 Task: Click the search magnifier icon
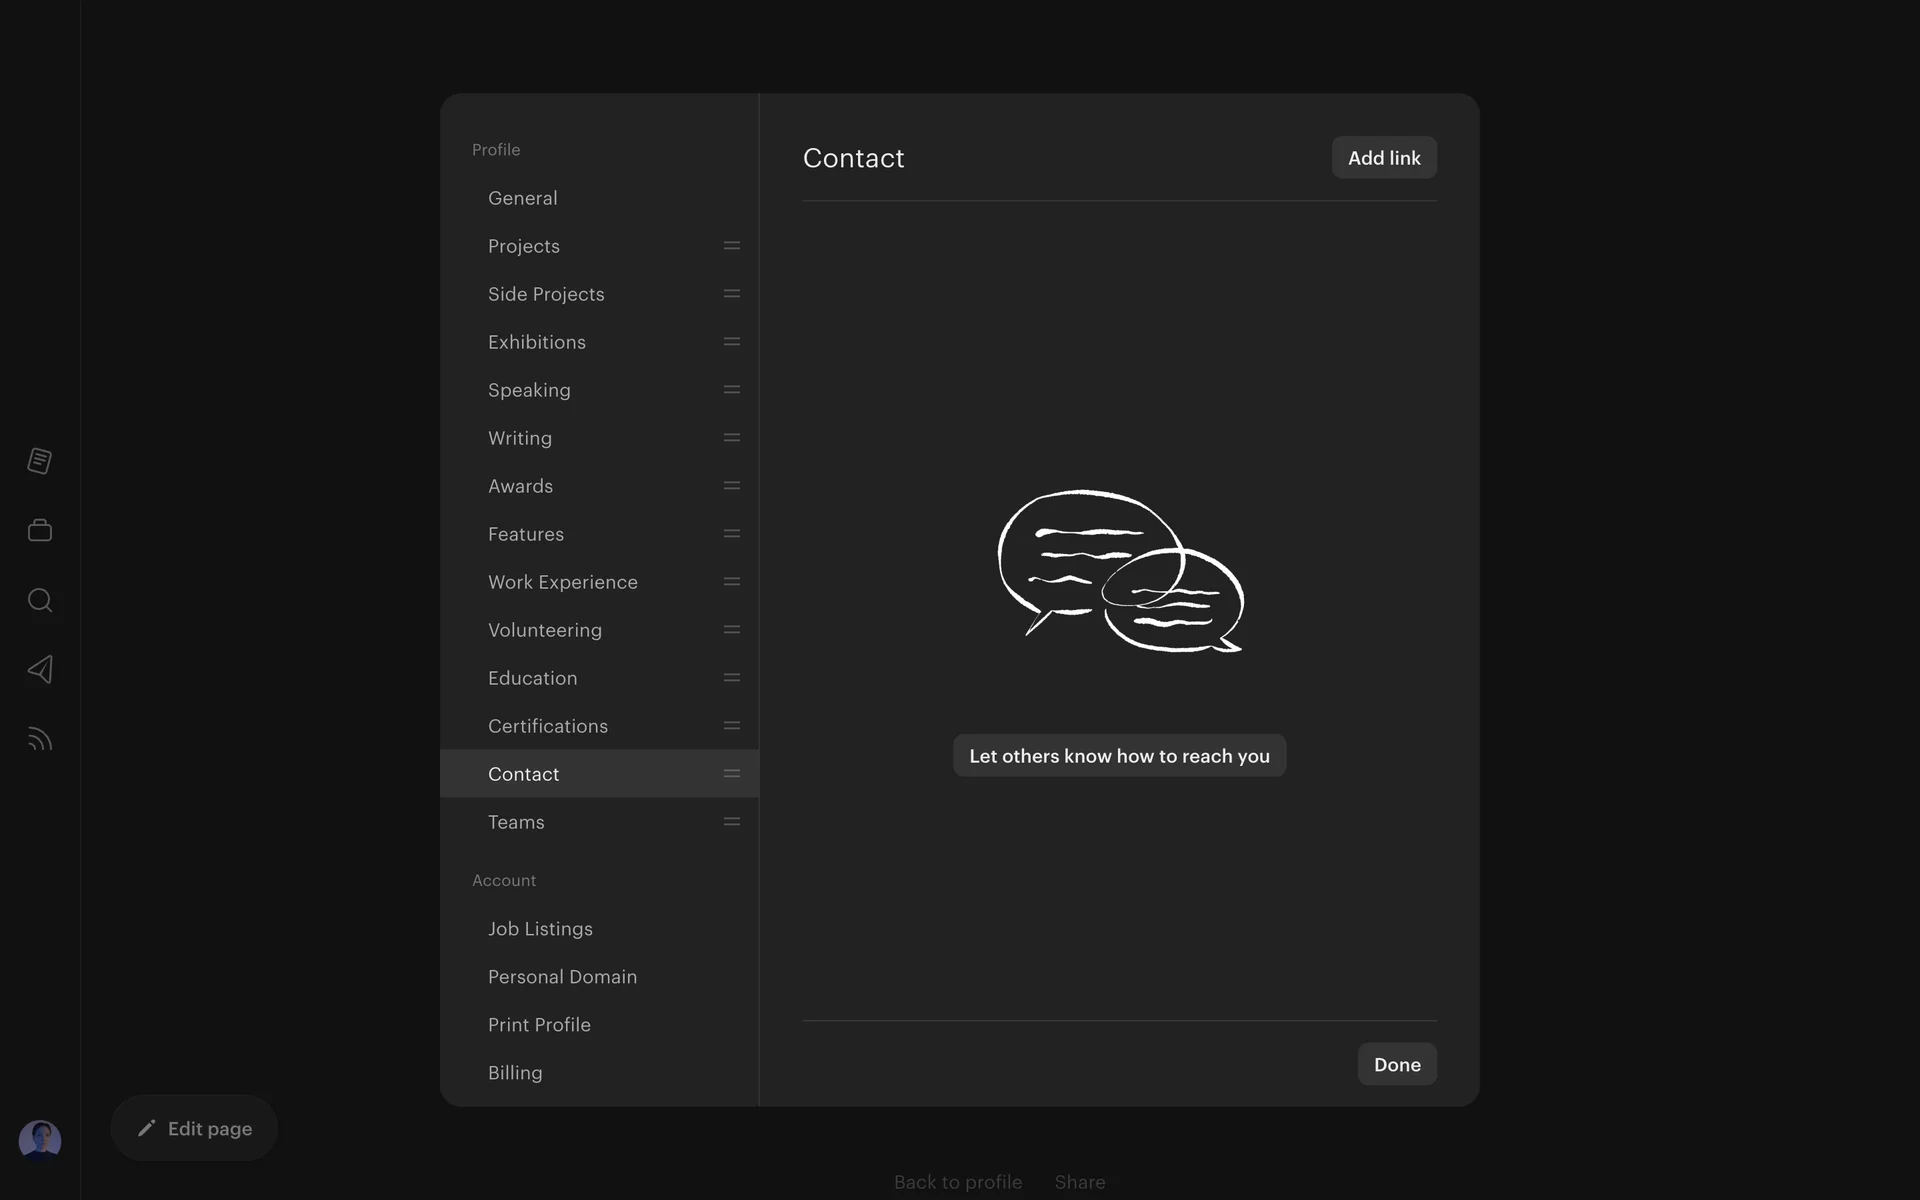pyautogui.click(x=40, y=600)
